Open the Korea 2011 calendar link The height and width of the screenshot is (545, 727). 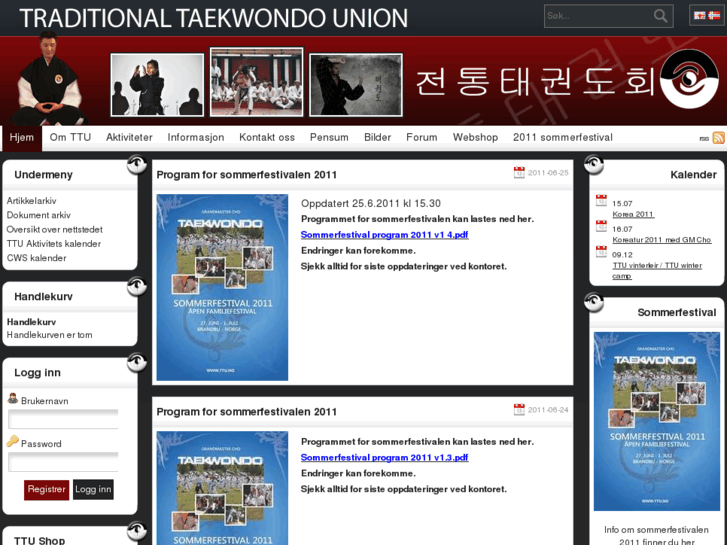633,214
